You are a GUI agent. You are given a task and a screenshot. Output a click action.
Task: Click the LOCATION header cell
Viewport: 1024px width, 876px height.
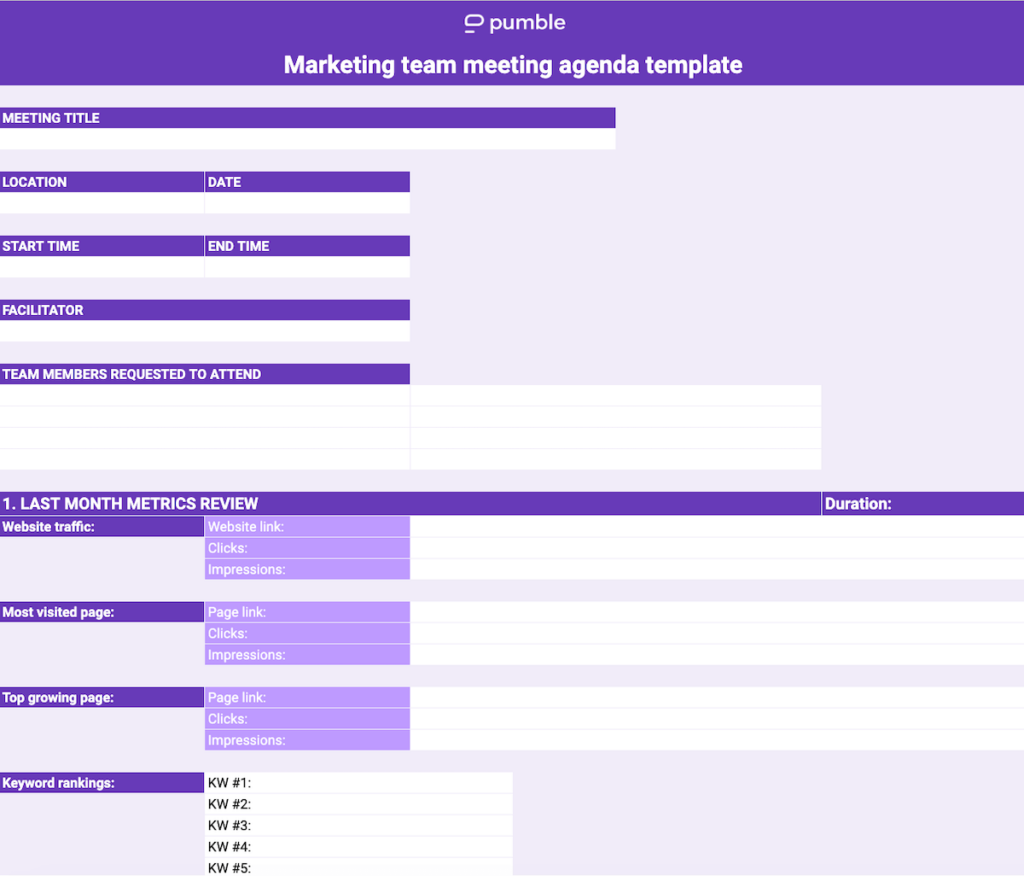tap(100, 181)
